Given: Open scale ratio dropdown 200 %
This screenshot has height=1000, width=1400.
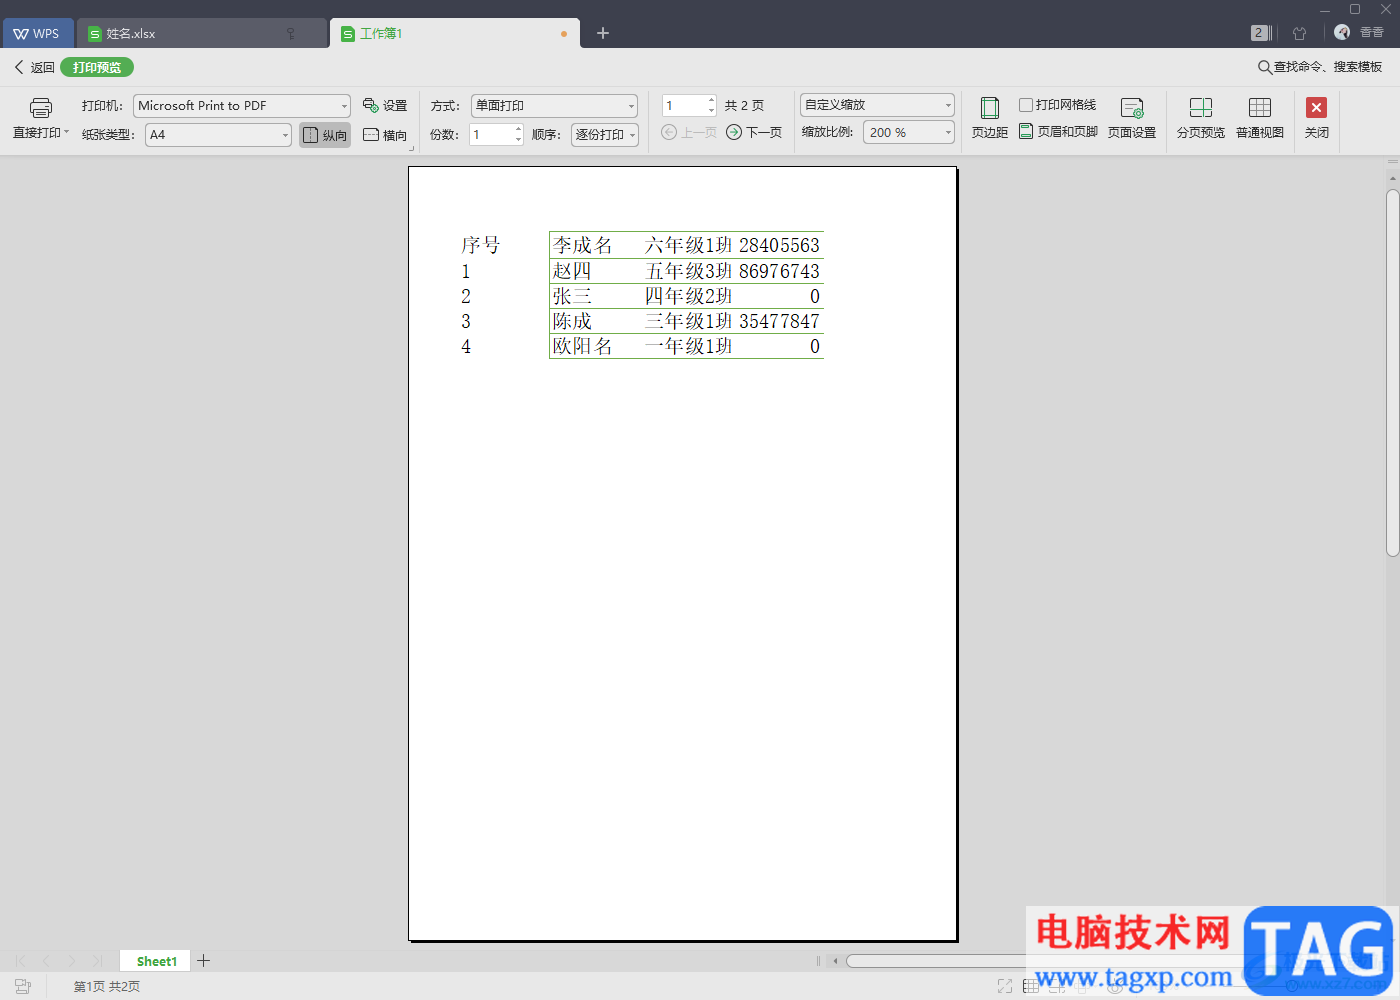Looking at the screenshot, I should click(x=909, y=132).
